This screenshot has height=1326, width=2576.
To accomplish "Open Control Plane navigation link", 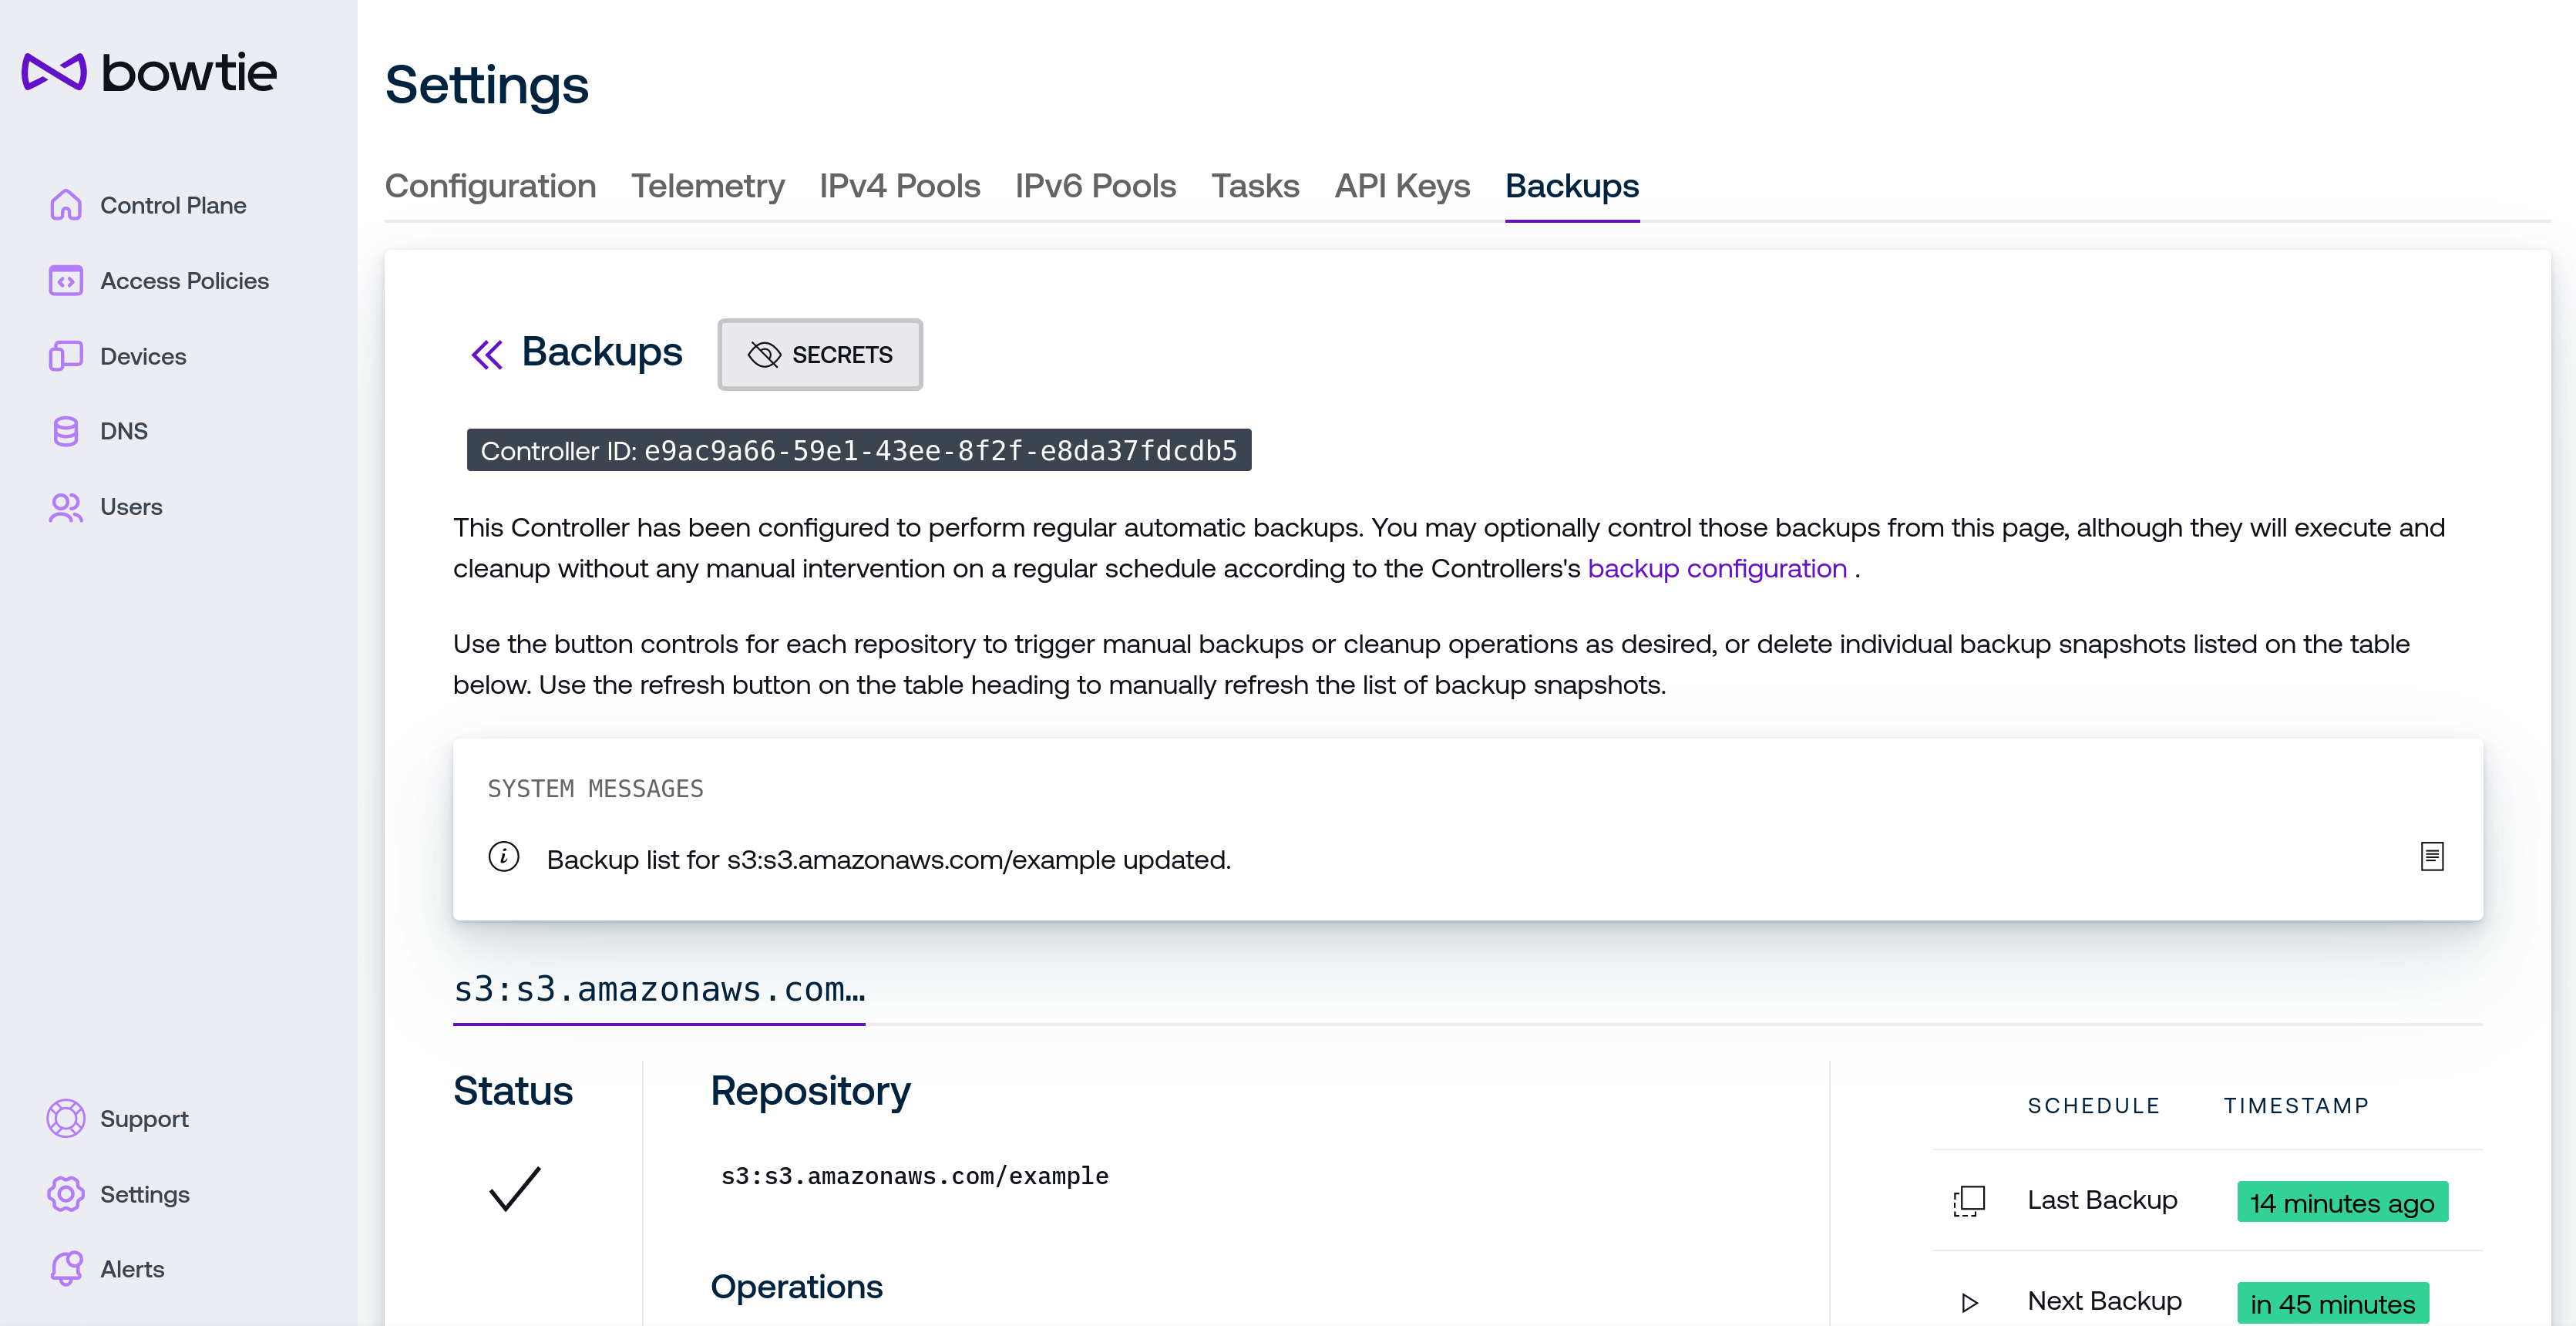I will [x=173, y=205].
